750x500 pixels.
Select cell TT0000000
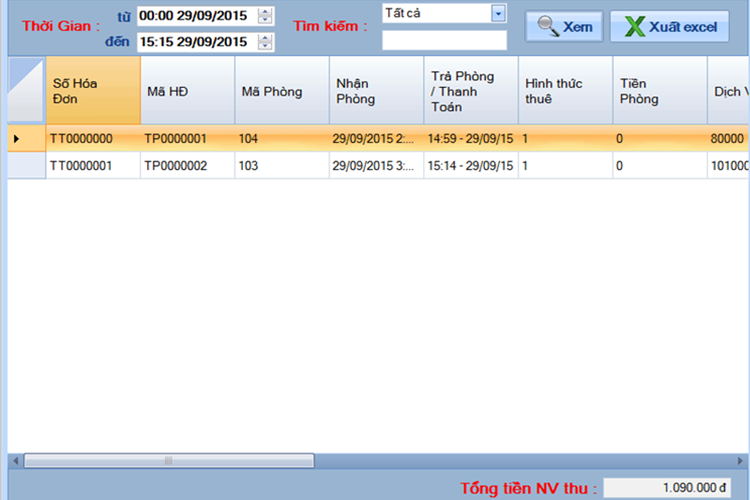[93, 139]
